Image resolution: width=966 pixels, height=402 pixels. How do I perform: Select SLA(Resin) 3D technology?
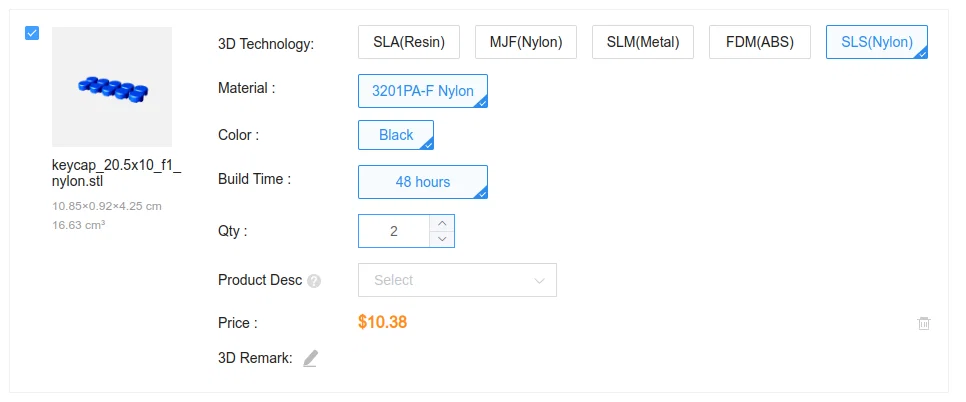408,42
